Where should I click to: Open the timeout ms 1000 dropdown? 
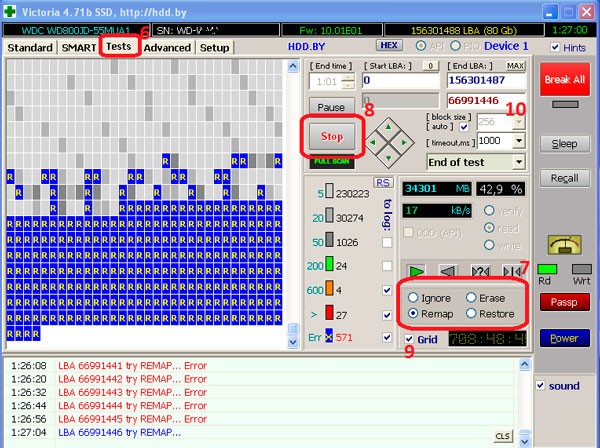point(519,141)
